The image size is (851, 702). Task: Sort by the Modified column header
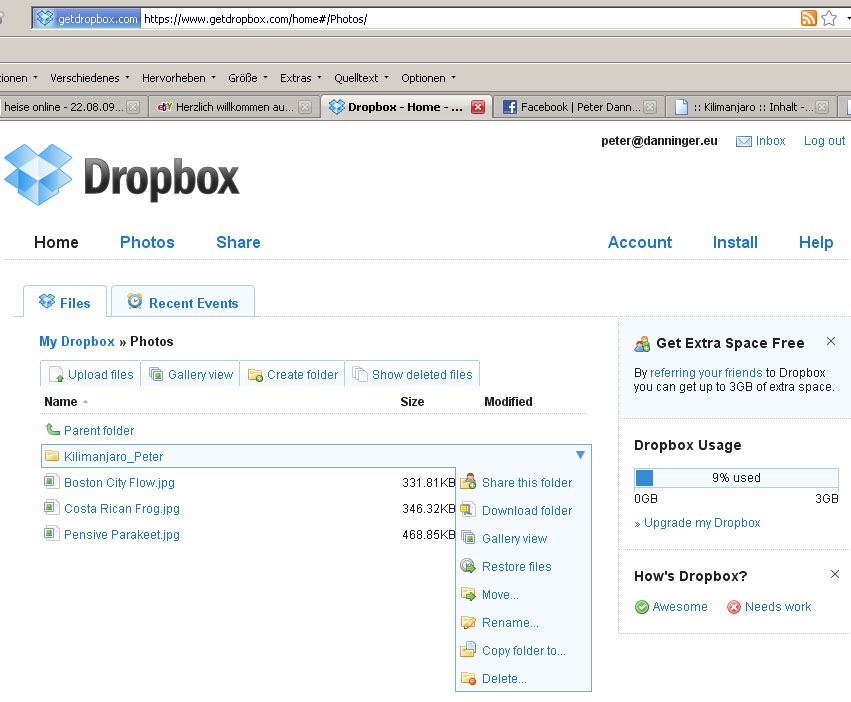point(508,402)
